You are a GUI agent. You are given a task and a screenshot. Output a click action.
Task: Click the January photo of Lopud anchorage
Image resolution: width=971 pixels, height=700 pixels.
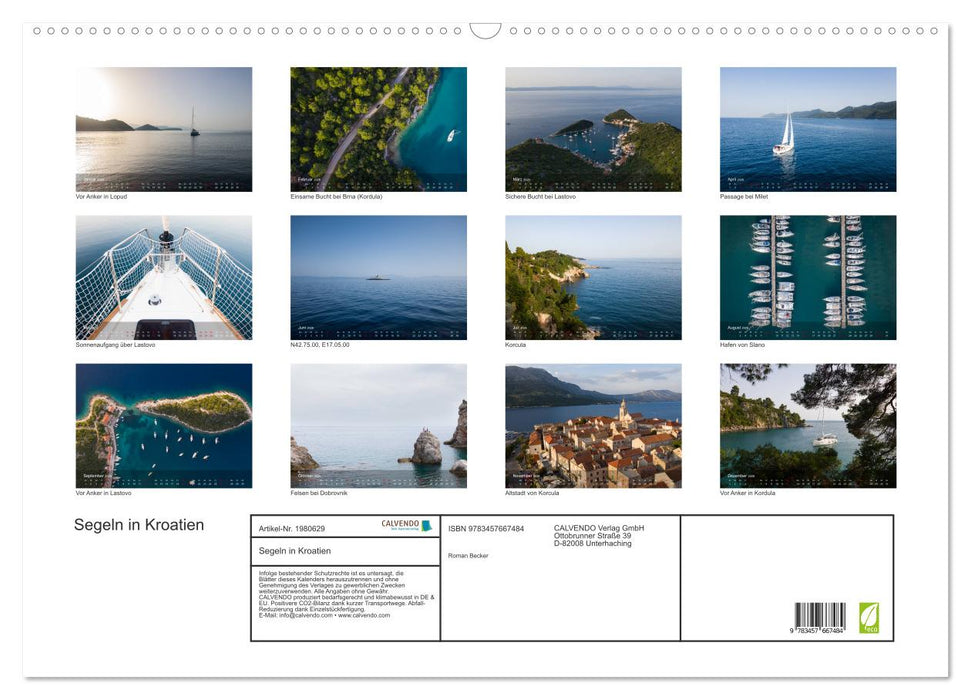pos(163,128)
